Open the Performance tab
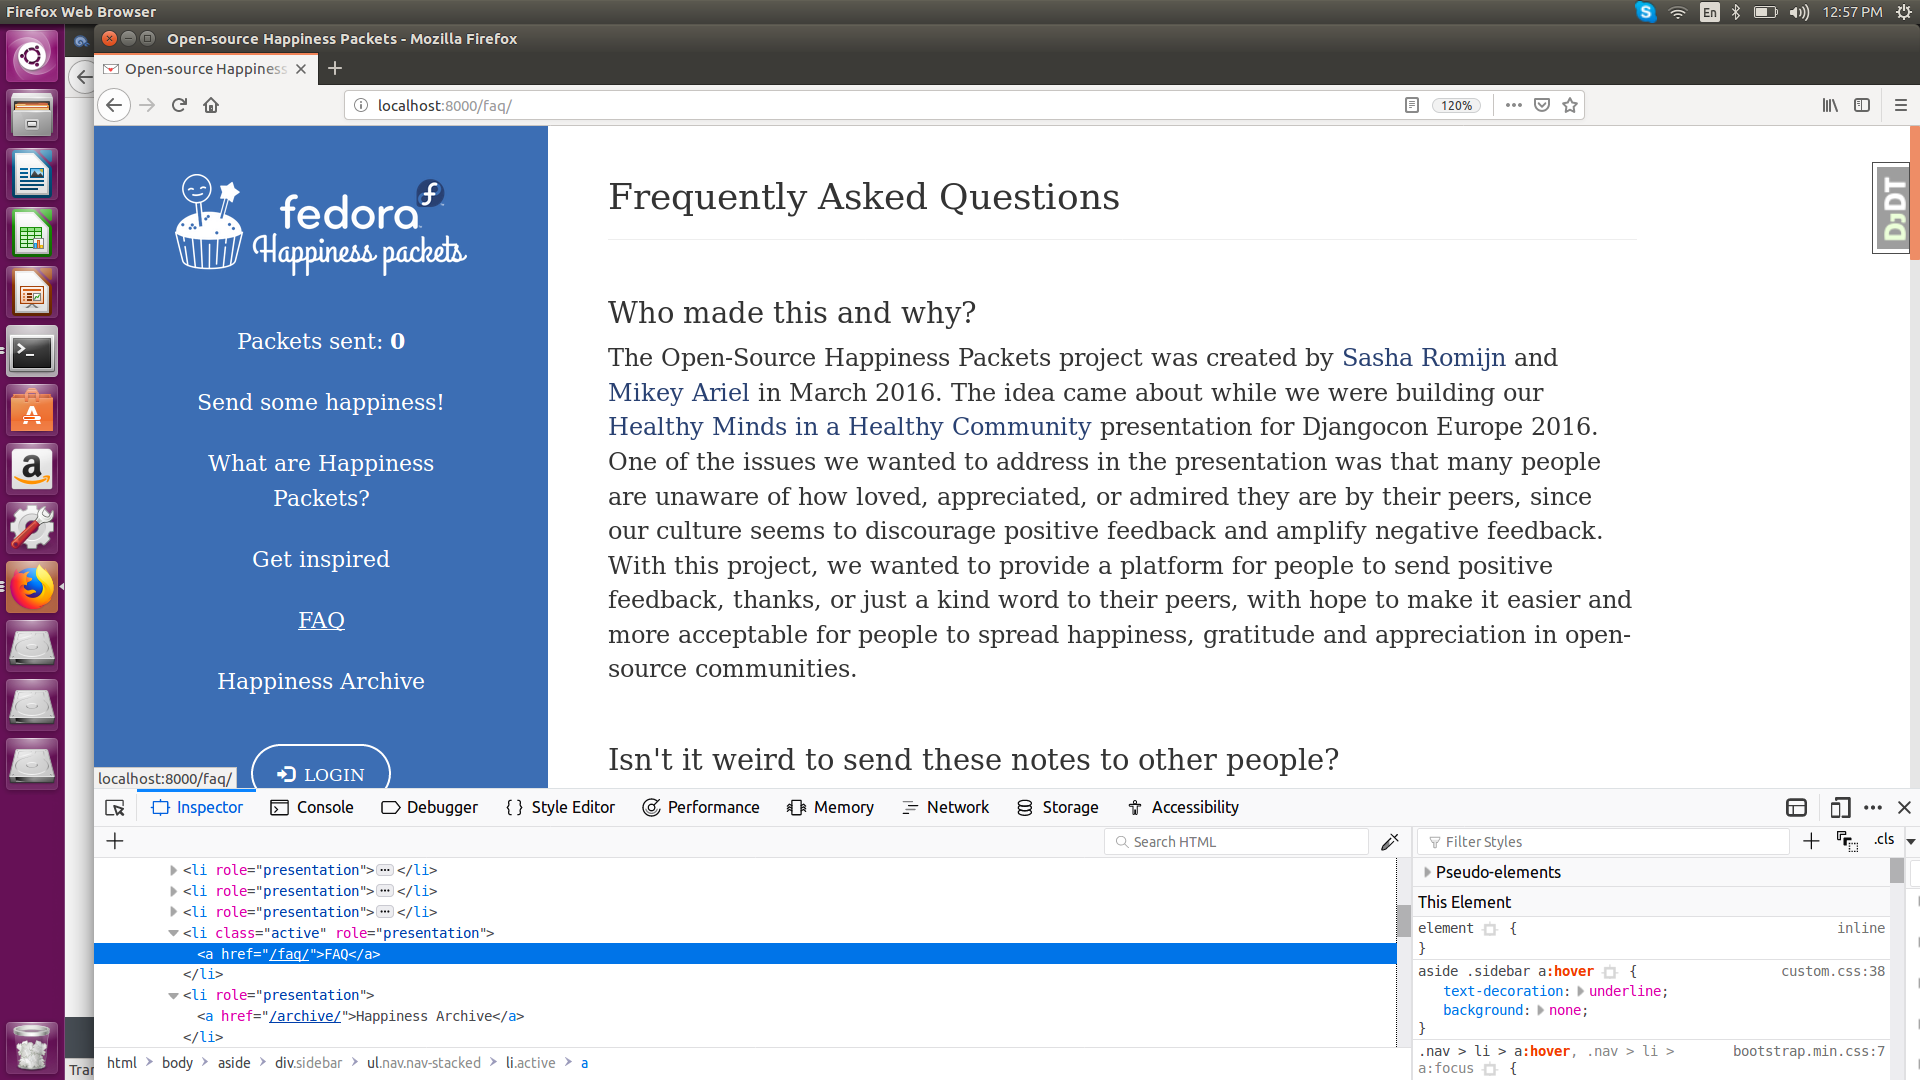Screen dimensions: 1920x1080 701,807
